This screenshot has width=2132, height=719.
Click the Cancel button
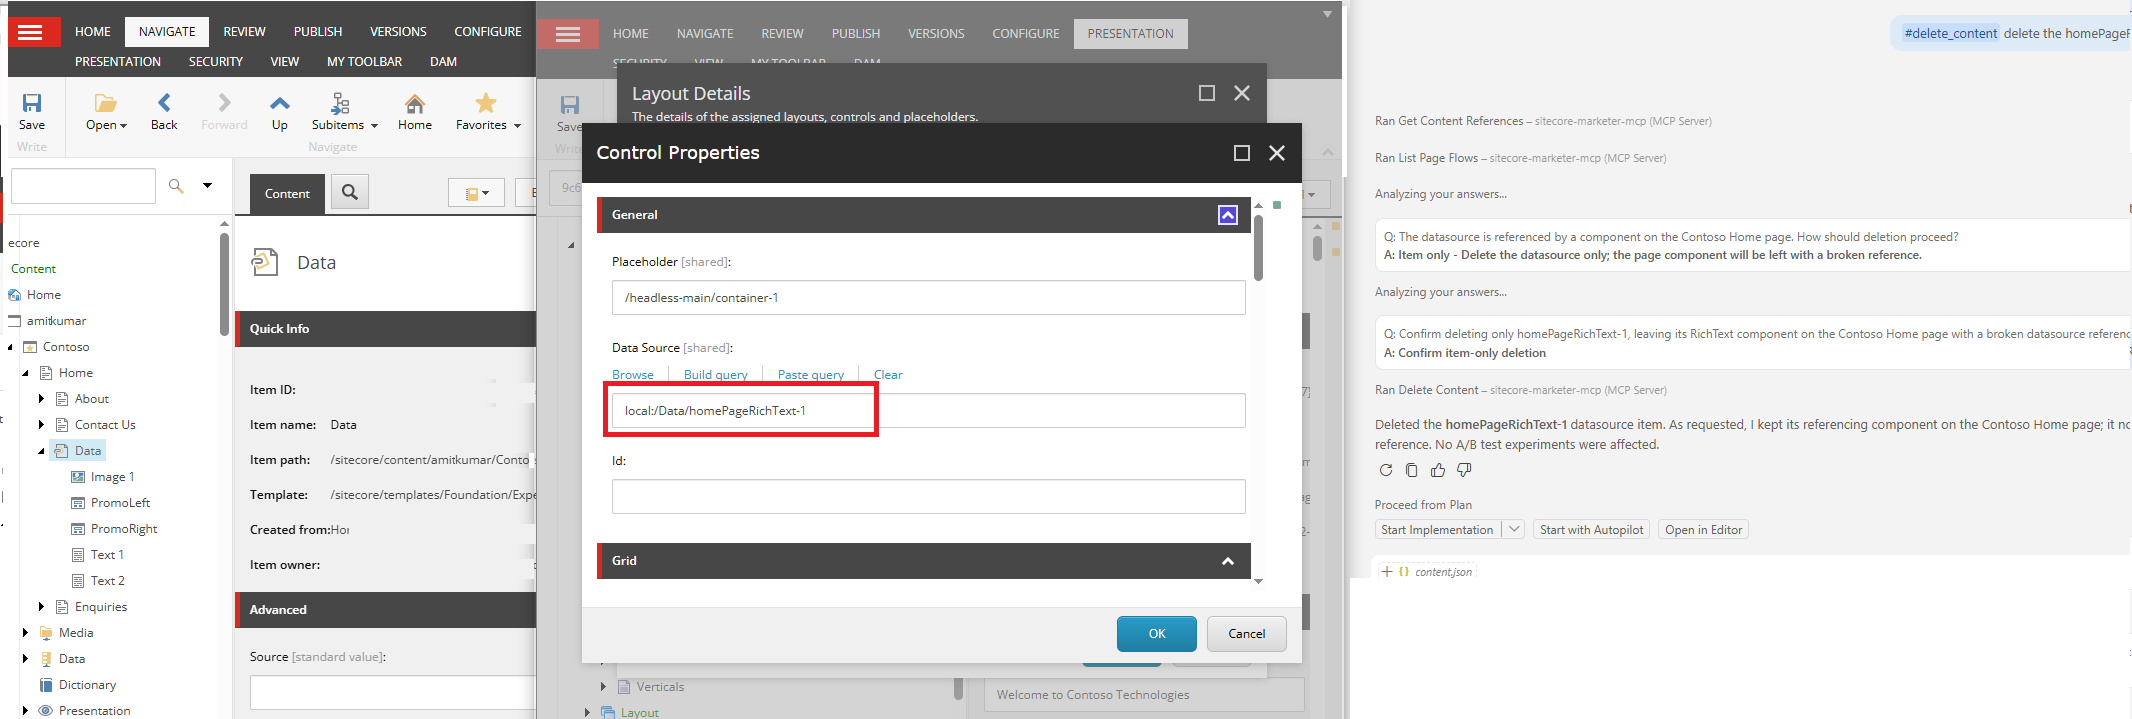pyautogui.click(x=1246, y=634)
